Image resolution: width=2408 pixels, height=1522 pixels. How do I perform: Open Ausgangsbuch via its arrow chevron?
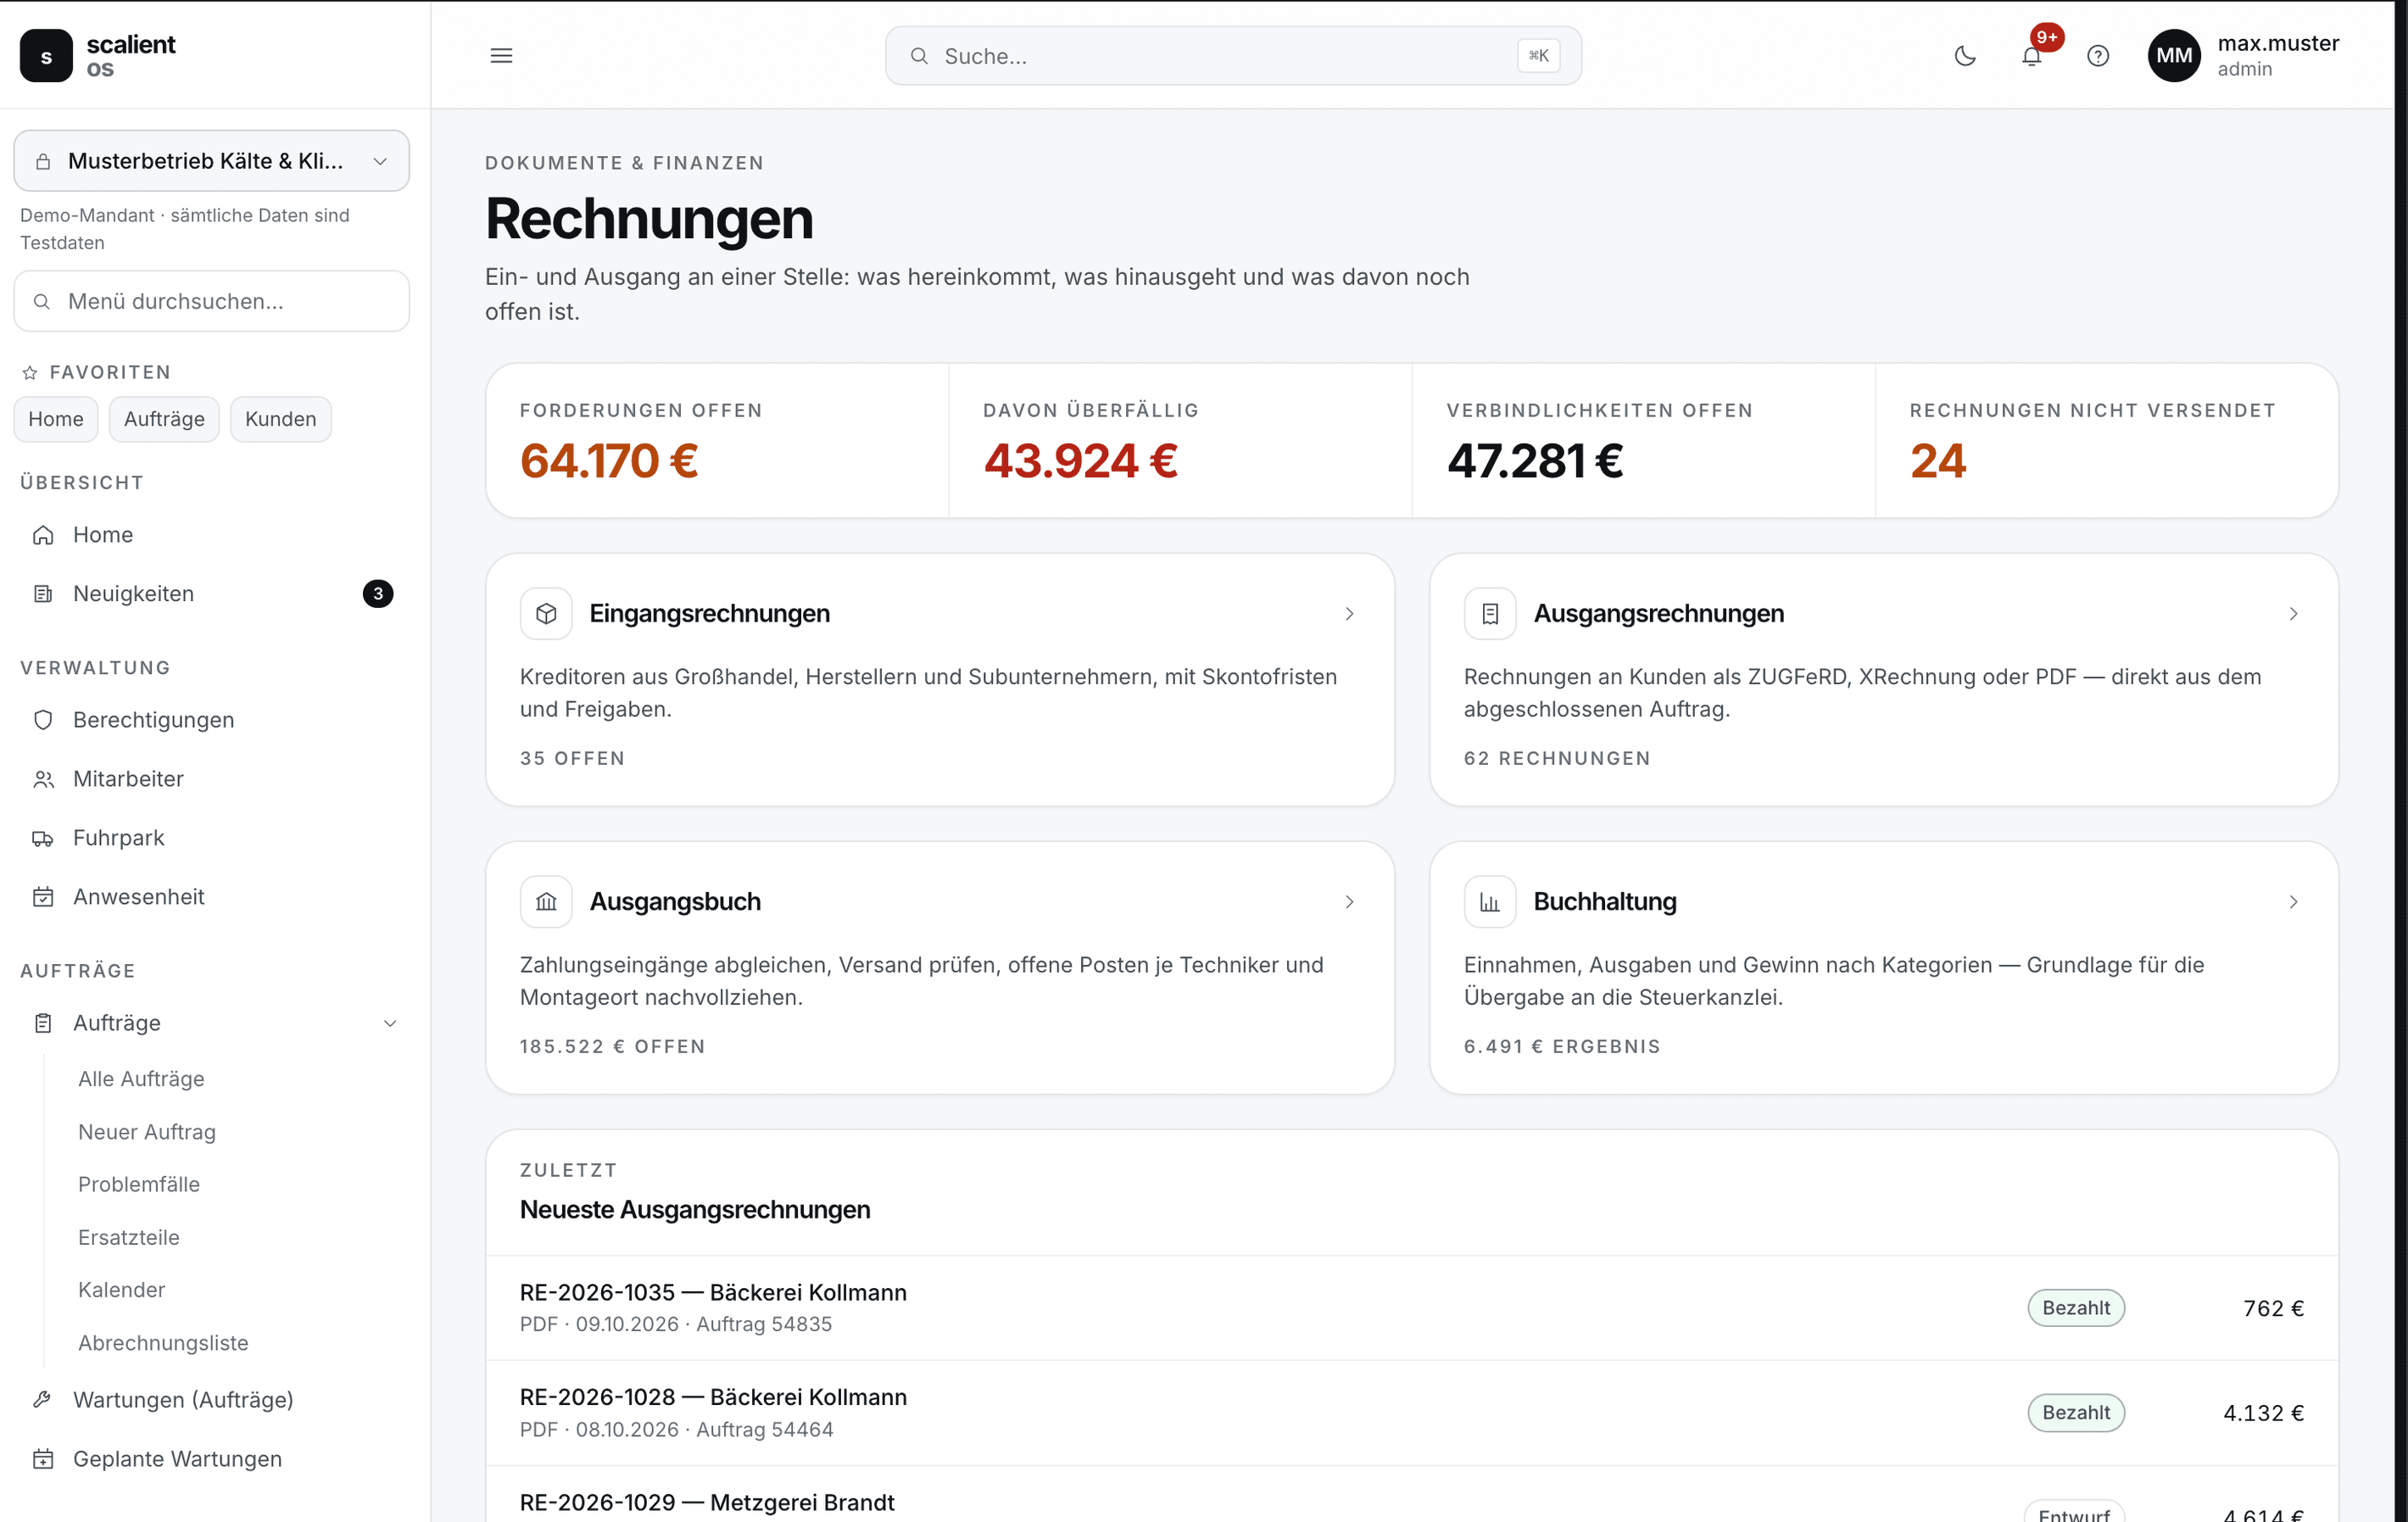point(1349,902)
